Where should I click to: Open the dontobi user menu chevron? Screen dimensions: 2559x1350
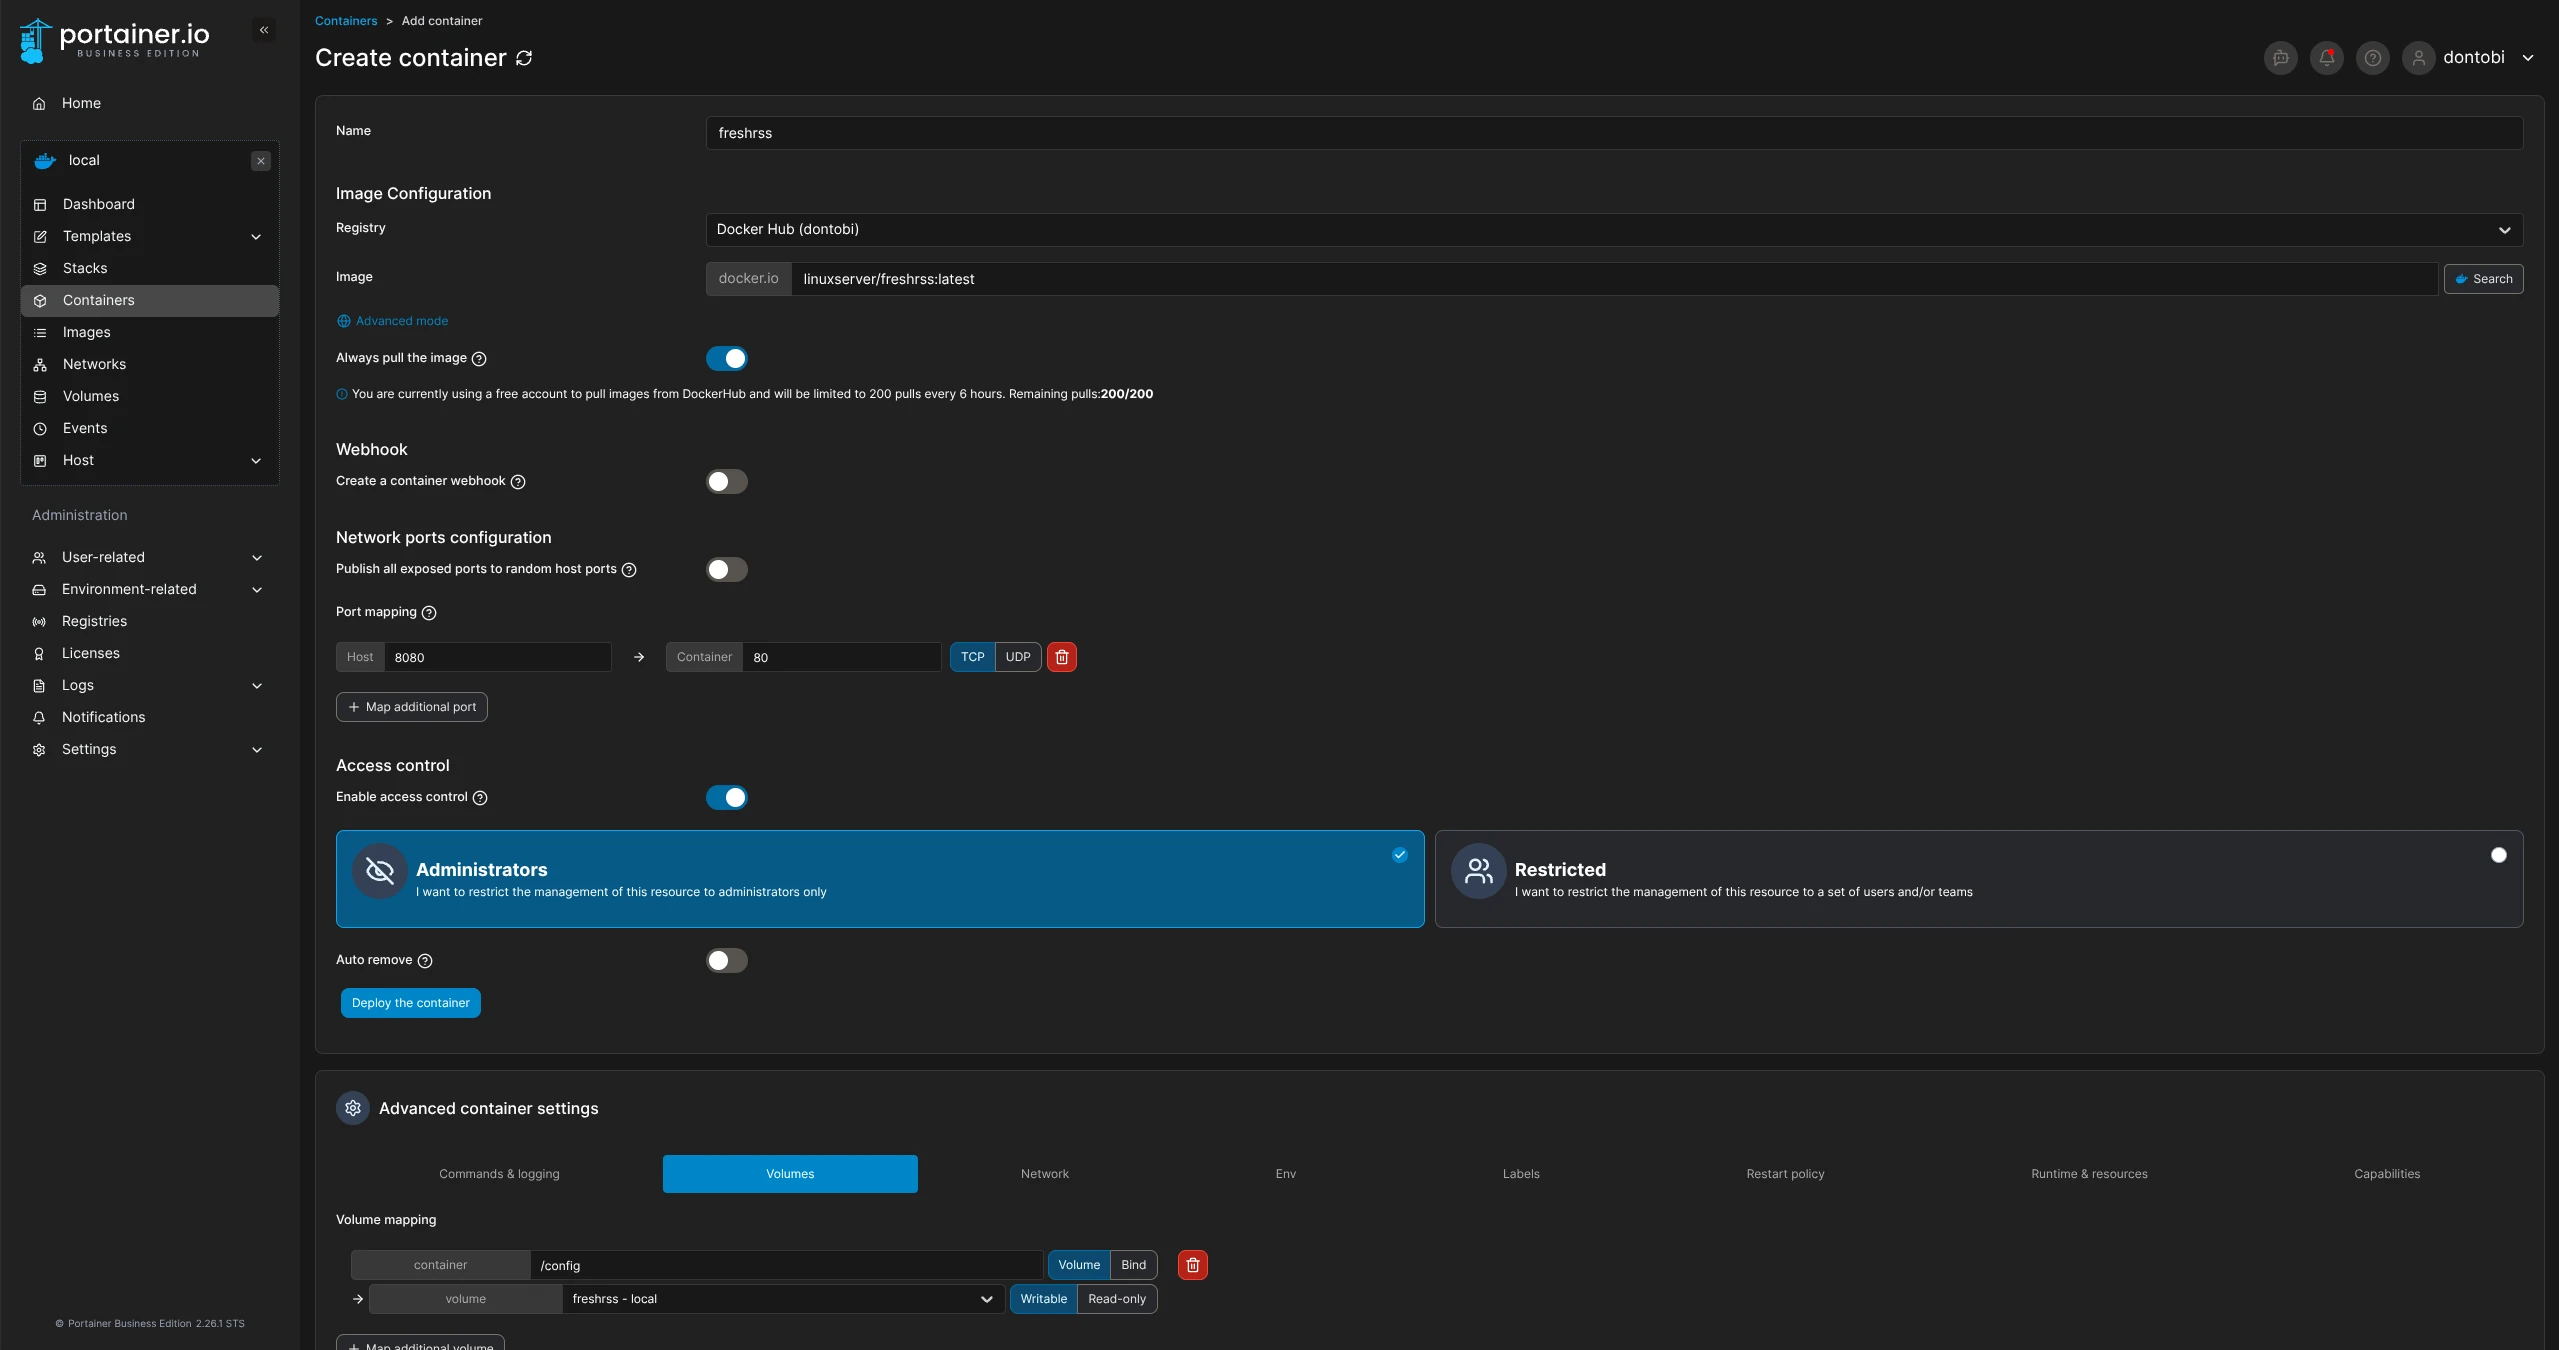(2528, 58)
